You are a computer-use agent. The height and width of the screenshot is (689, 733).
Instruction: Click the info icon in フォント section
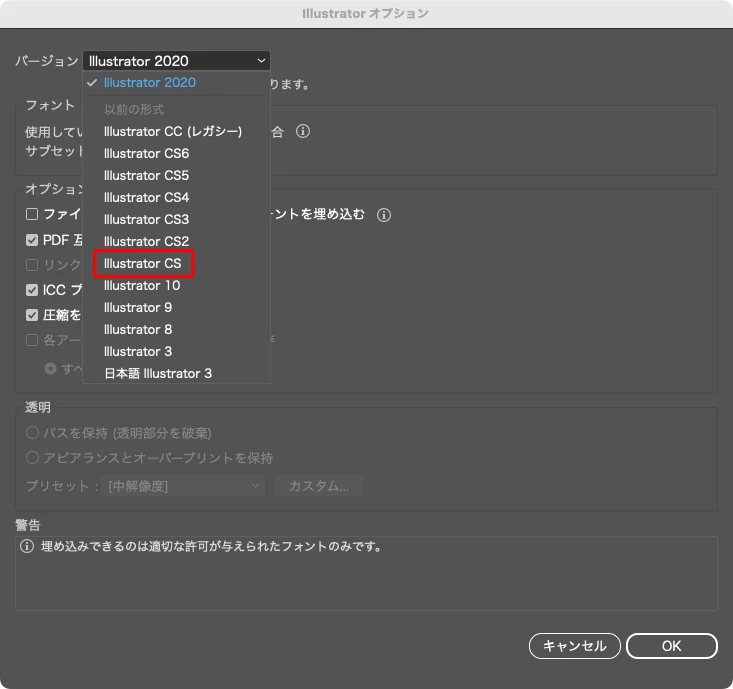click(x=303, y=131)
